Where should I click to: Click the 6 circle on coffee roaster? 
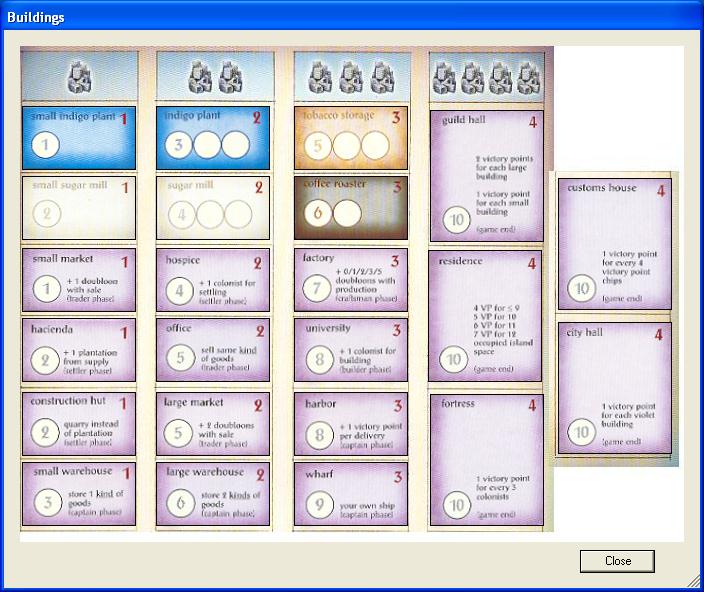click(x=318, y=213)
